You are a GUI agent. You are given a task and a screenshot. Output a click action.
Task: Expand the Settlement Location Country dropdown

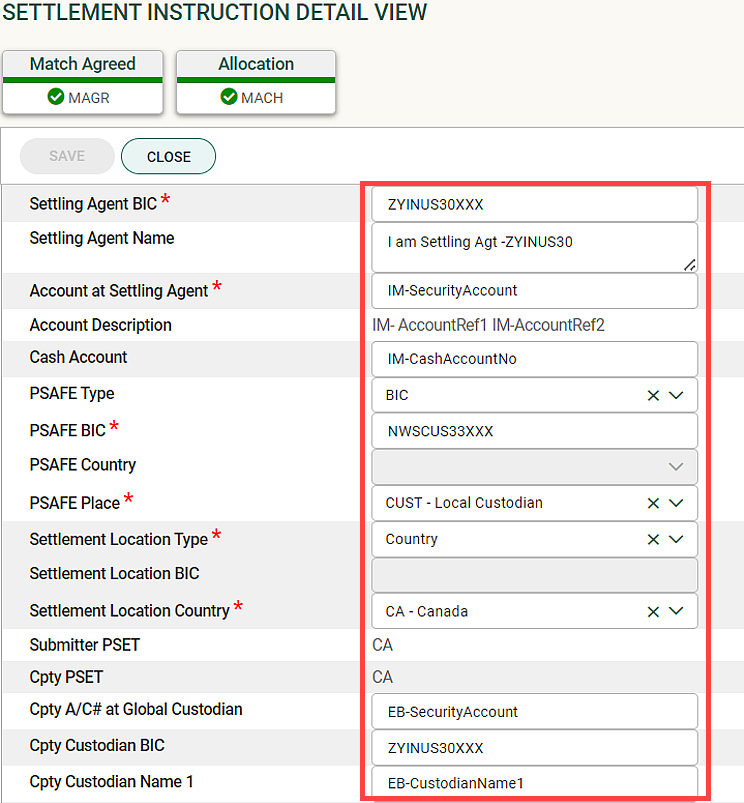pos(676,611)
